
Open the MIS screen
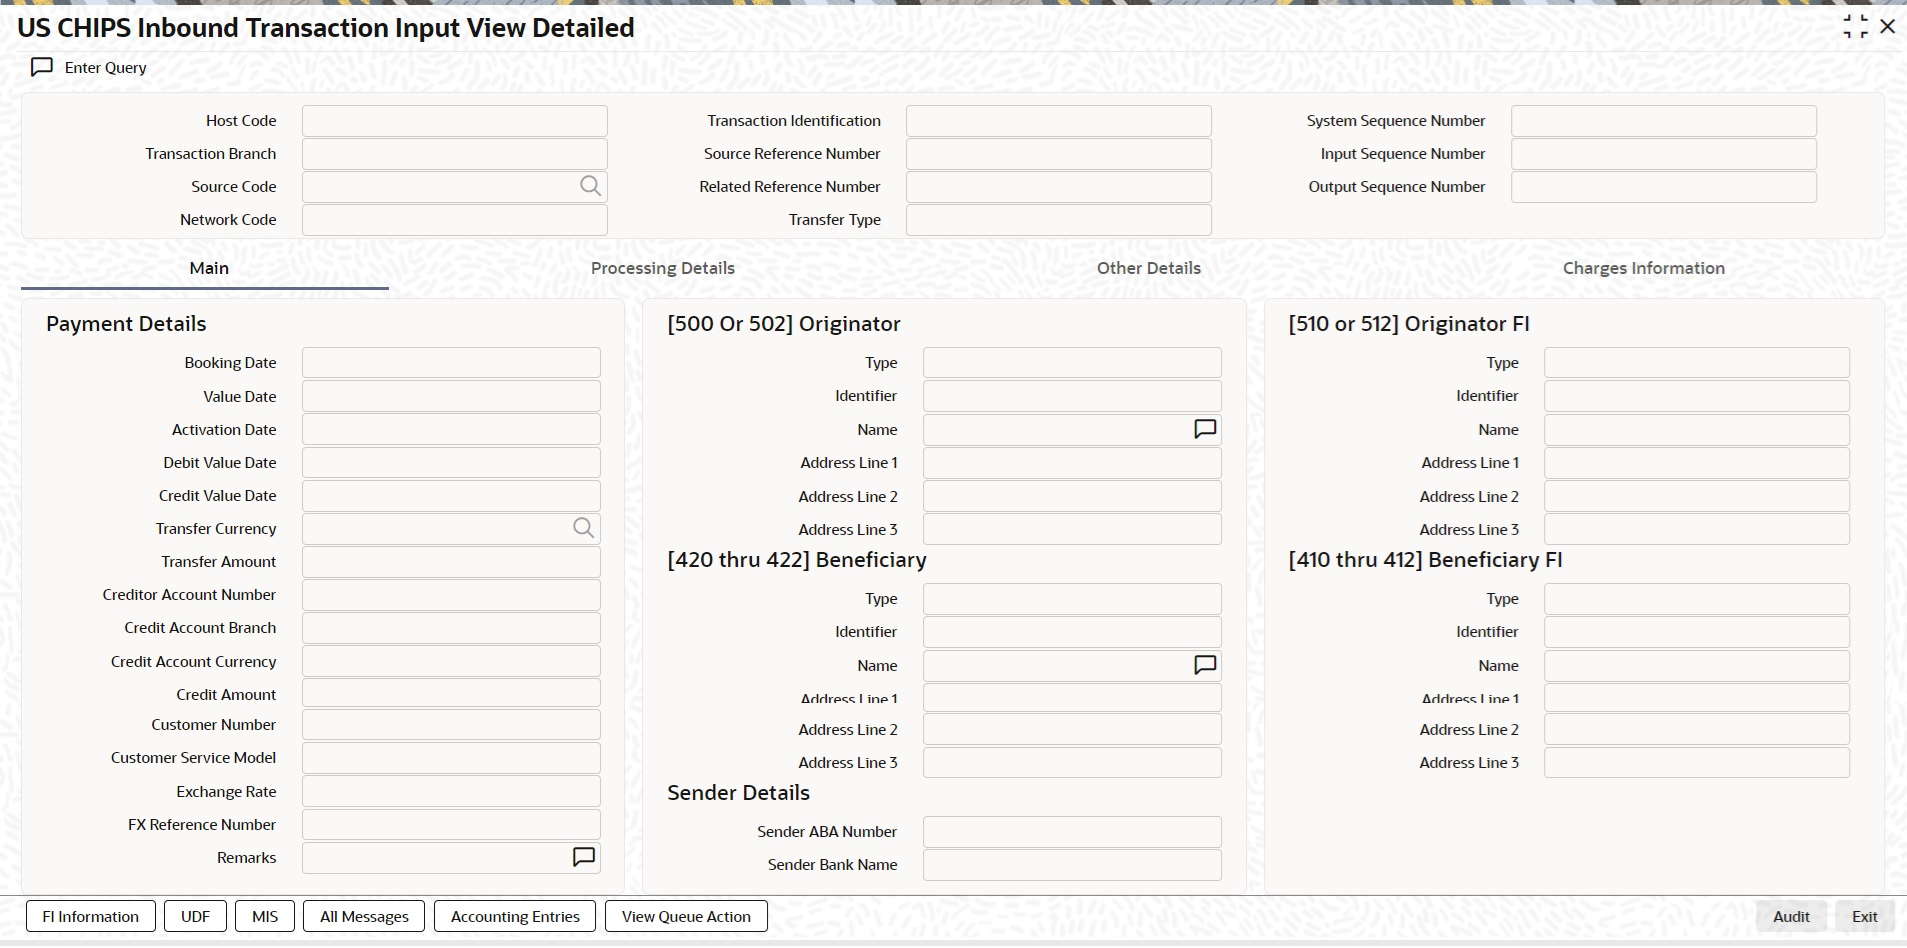pos(263,915)
